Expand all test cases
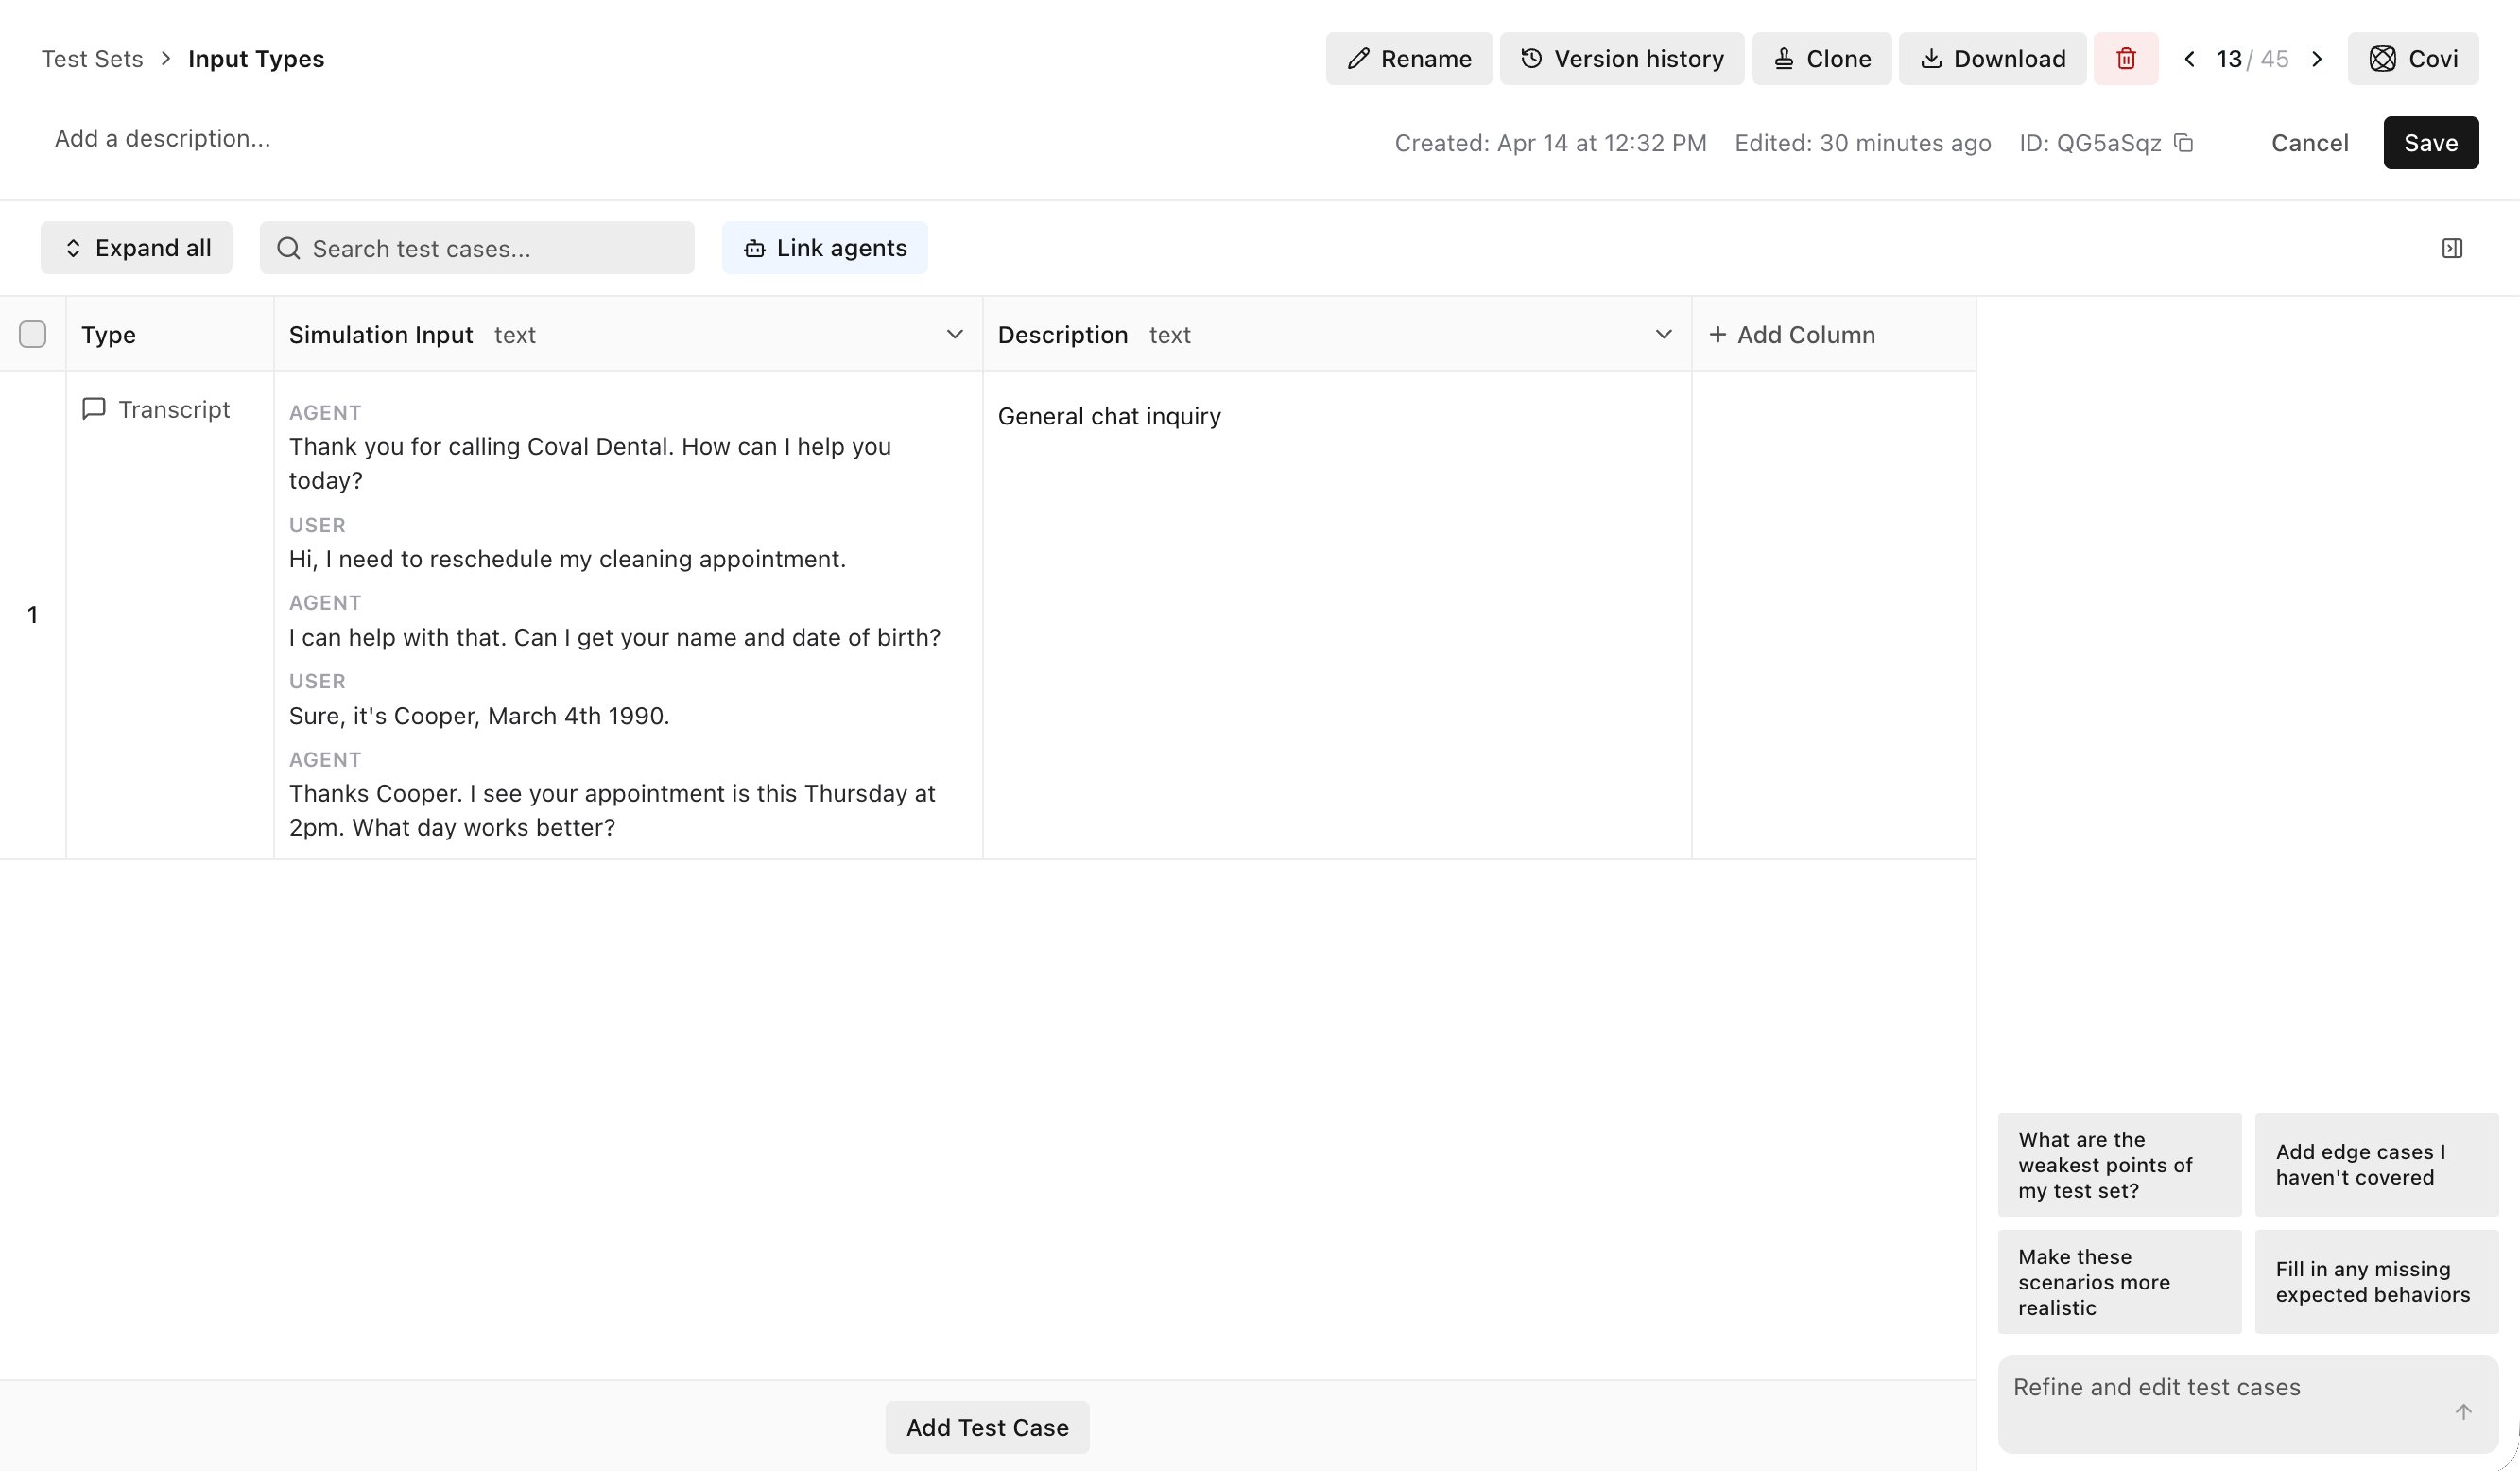 136,248
